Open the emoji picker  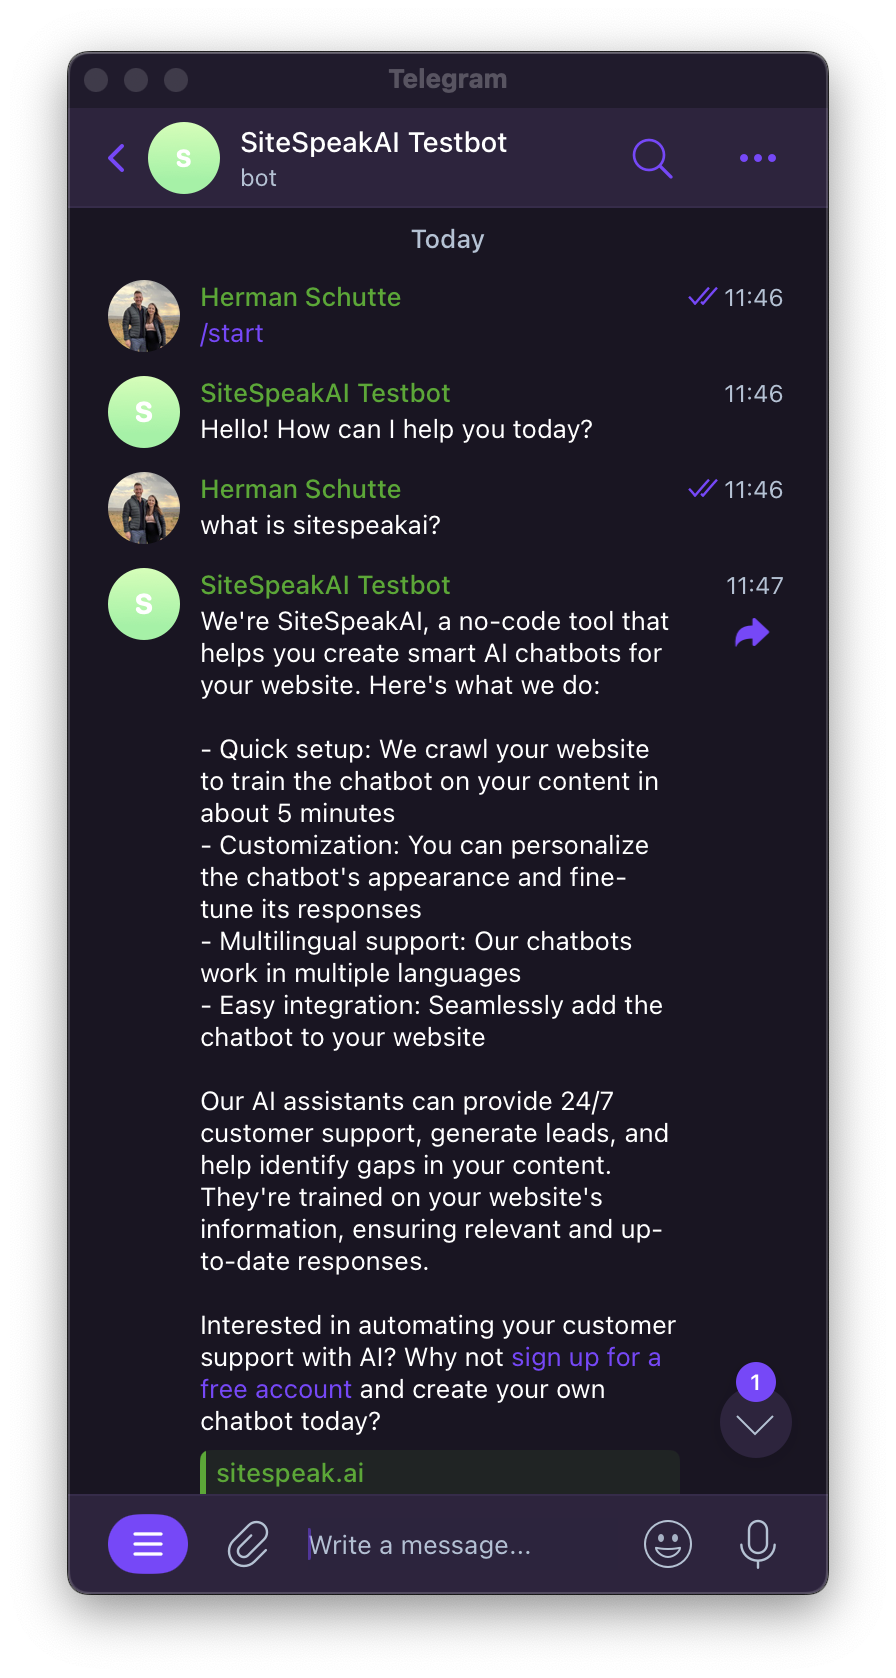click(x=667, y=1545)
